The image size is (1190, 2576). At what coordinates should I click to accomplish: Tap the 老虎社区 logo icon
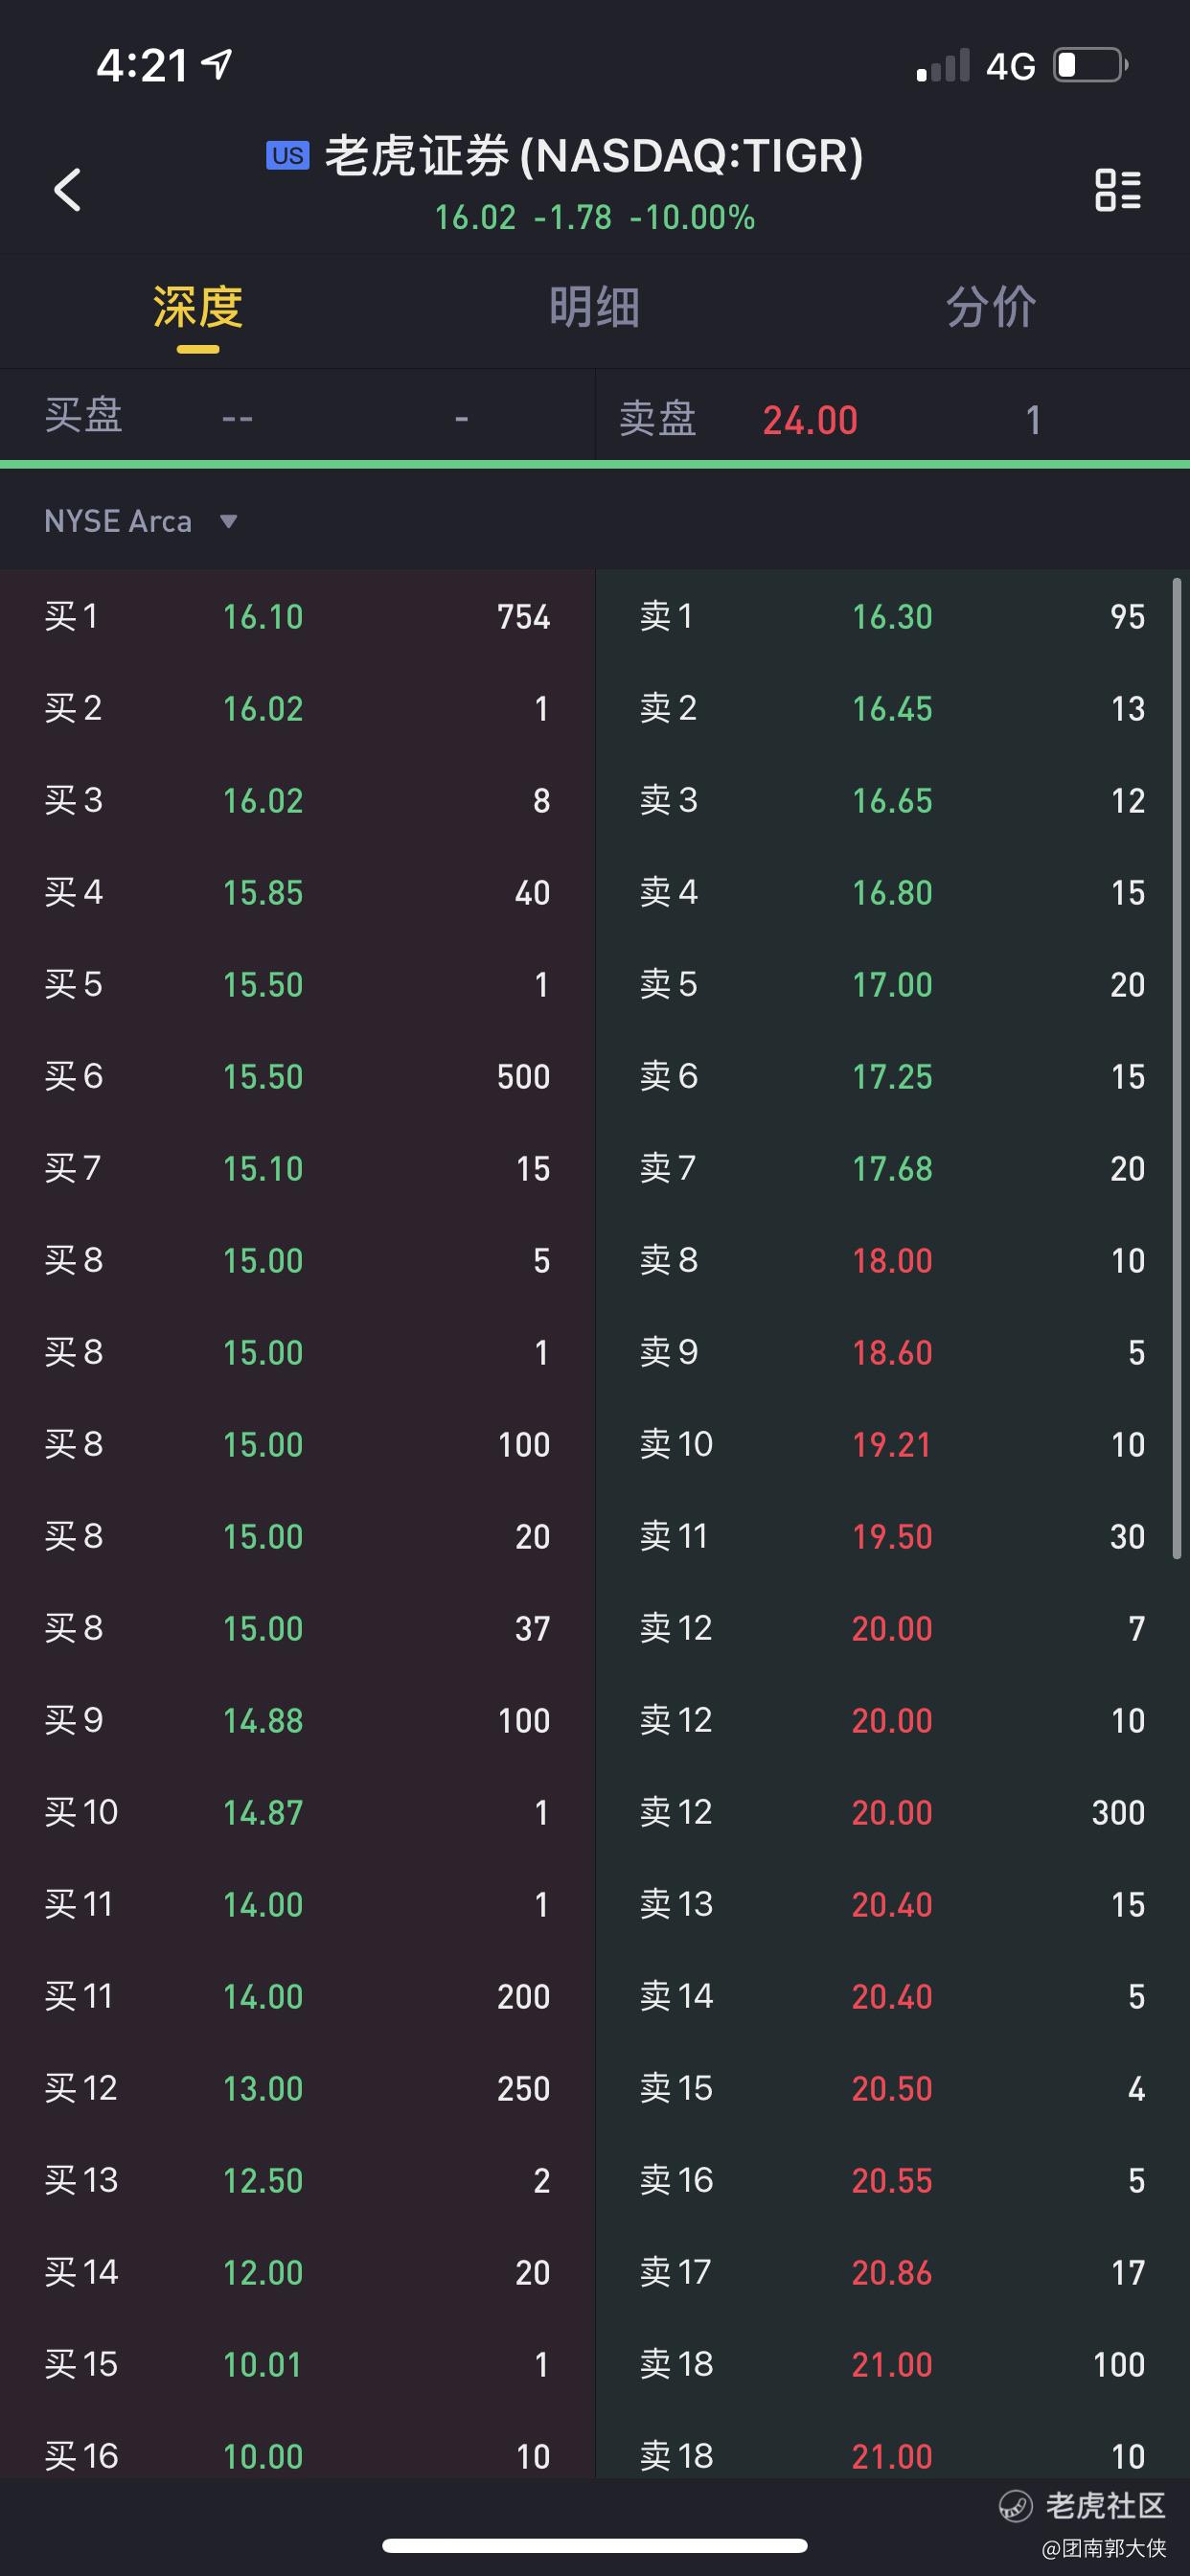1016,2505
